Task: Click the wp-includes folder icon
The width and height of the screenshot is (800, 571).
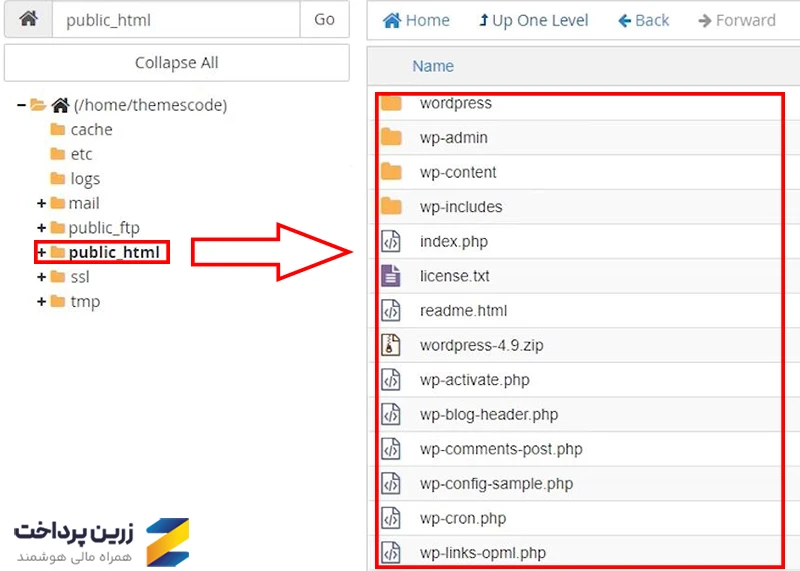Action: click(x=391, y=207)
